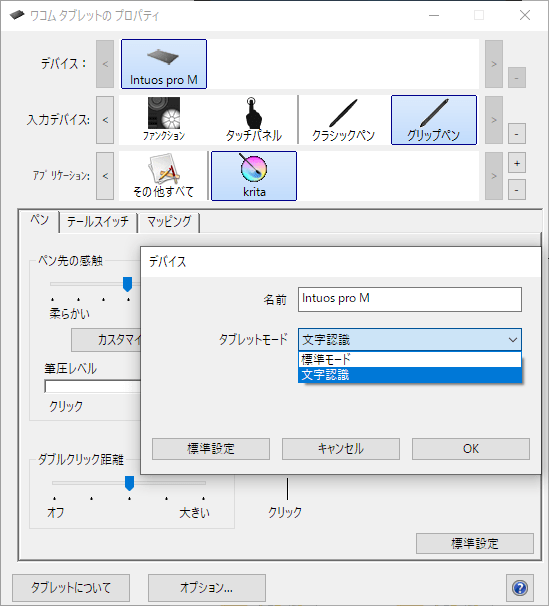Screen dimensions: 549x606
Task: Switch to the マッピング tab
Action: coord(169,222)
